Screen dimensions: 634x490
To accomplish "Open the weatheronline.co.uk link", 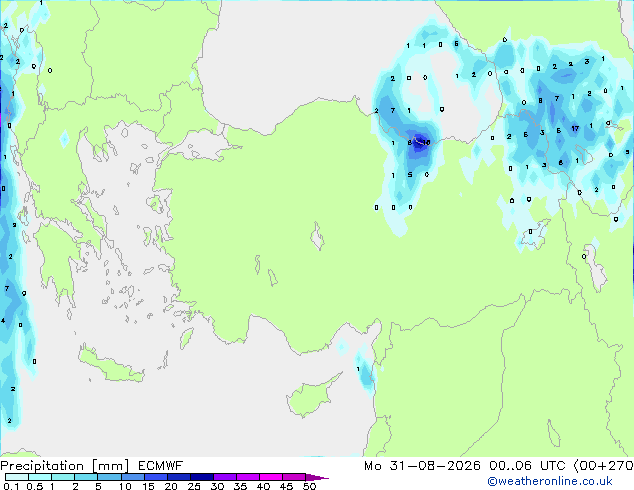I will [x=550, y=481].
